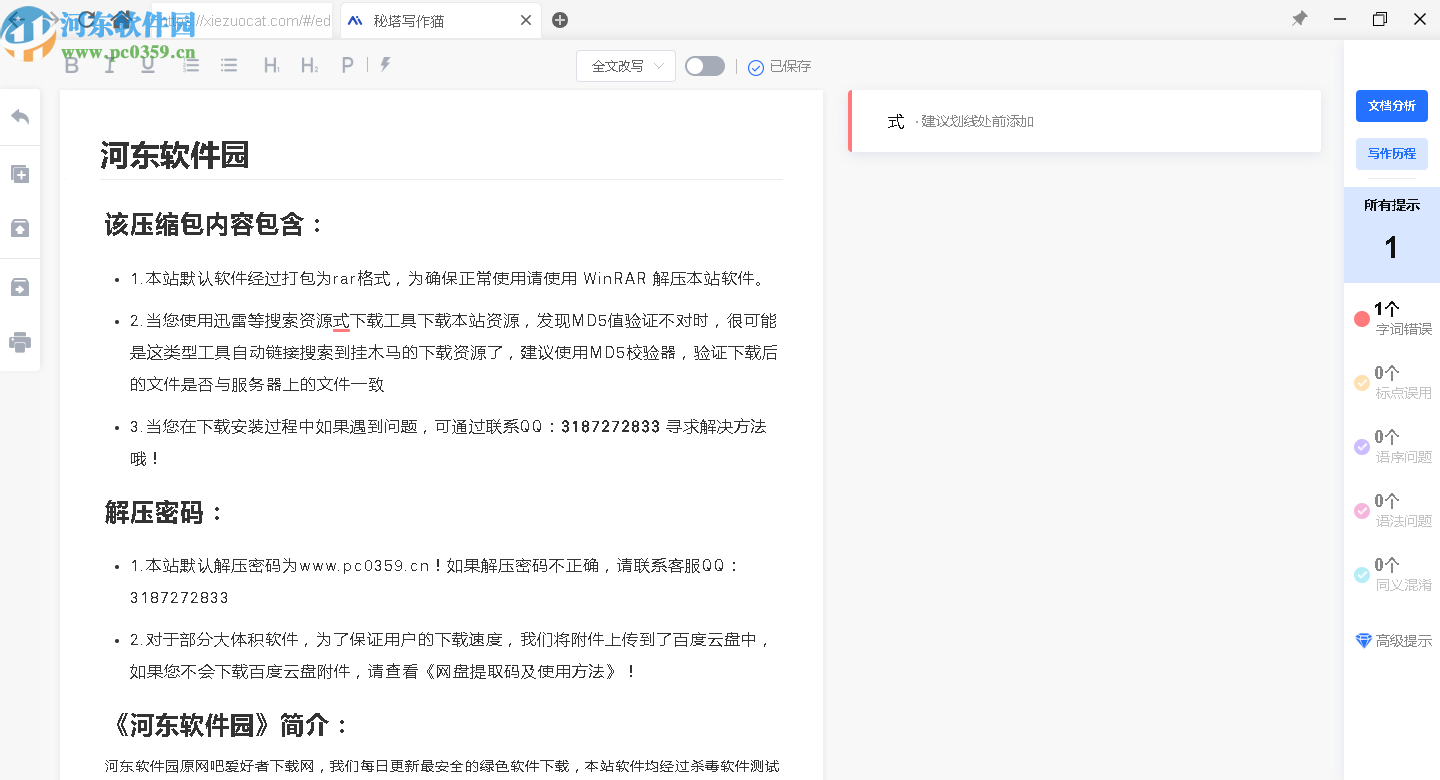Viewport: 1440px width, 780px height.
Task: Toggle bold formatting in the toolbar
Action: click(71, 65)
